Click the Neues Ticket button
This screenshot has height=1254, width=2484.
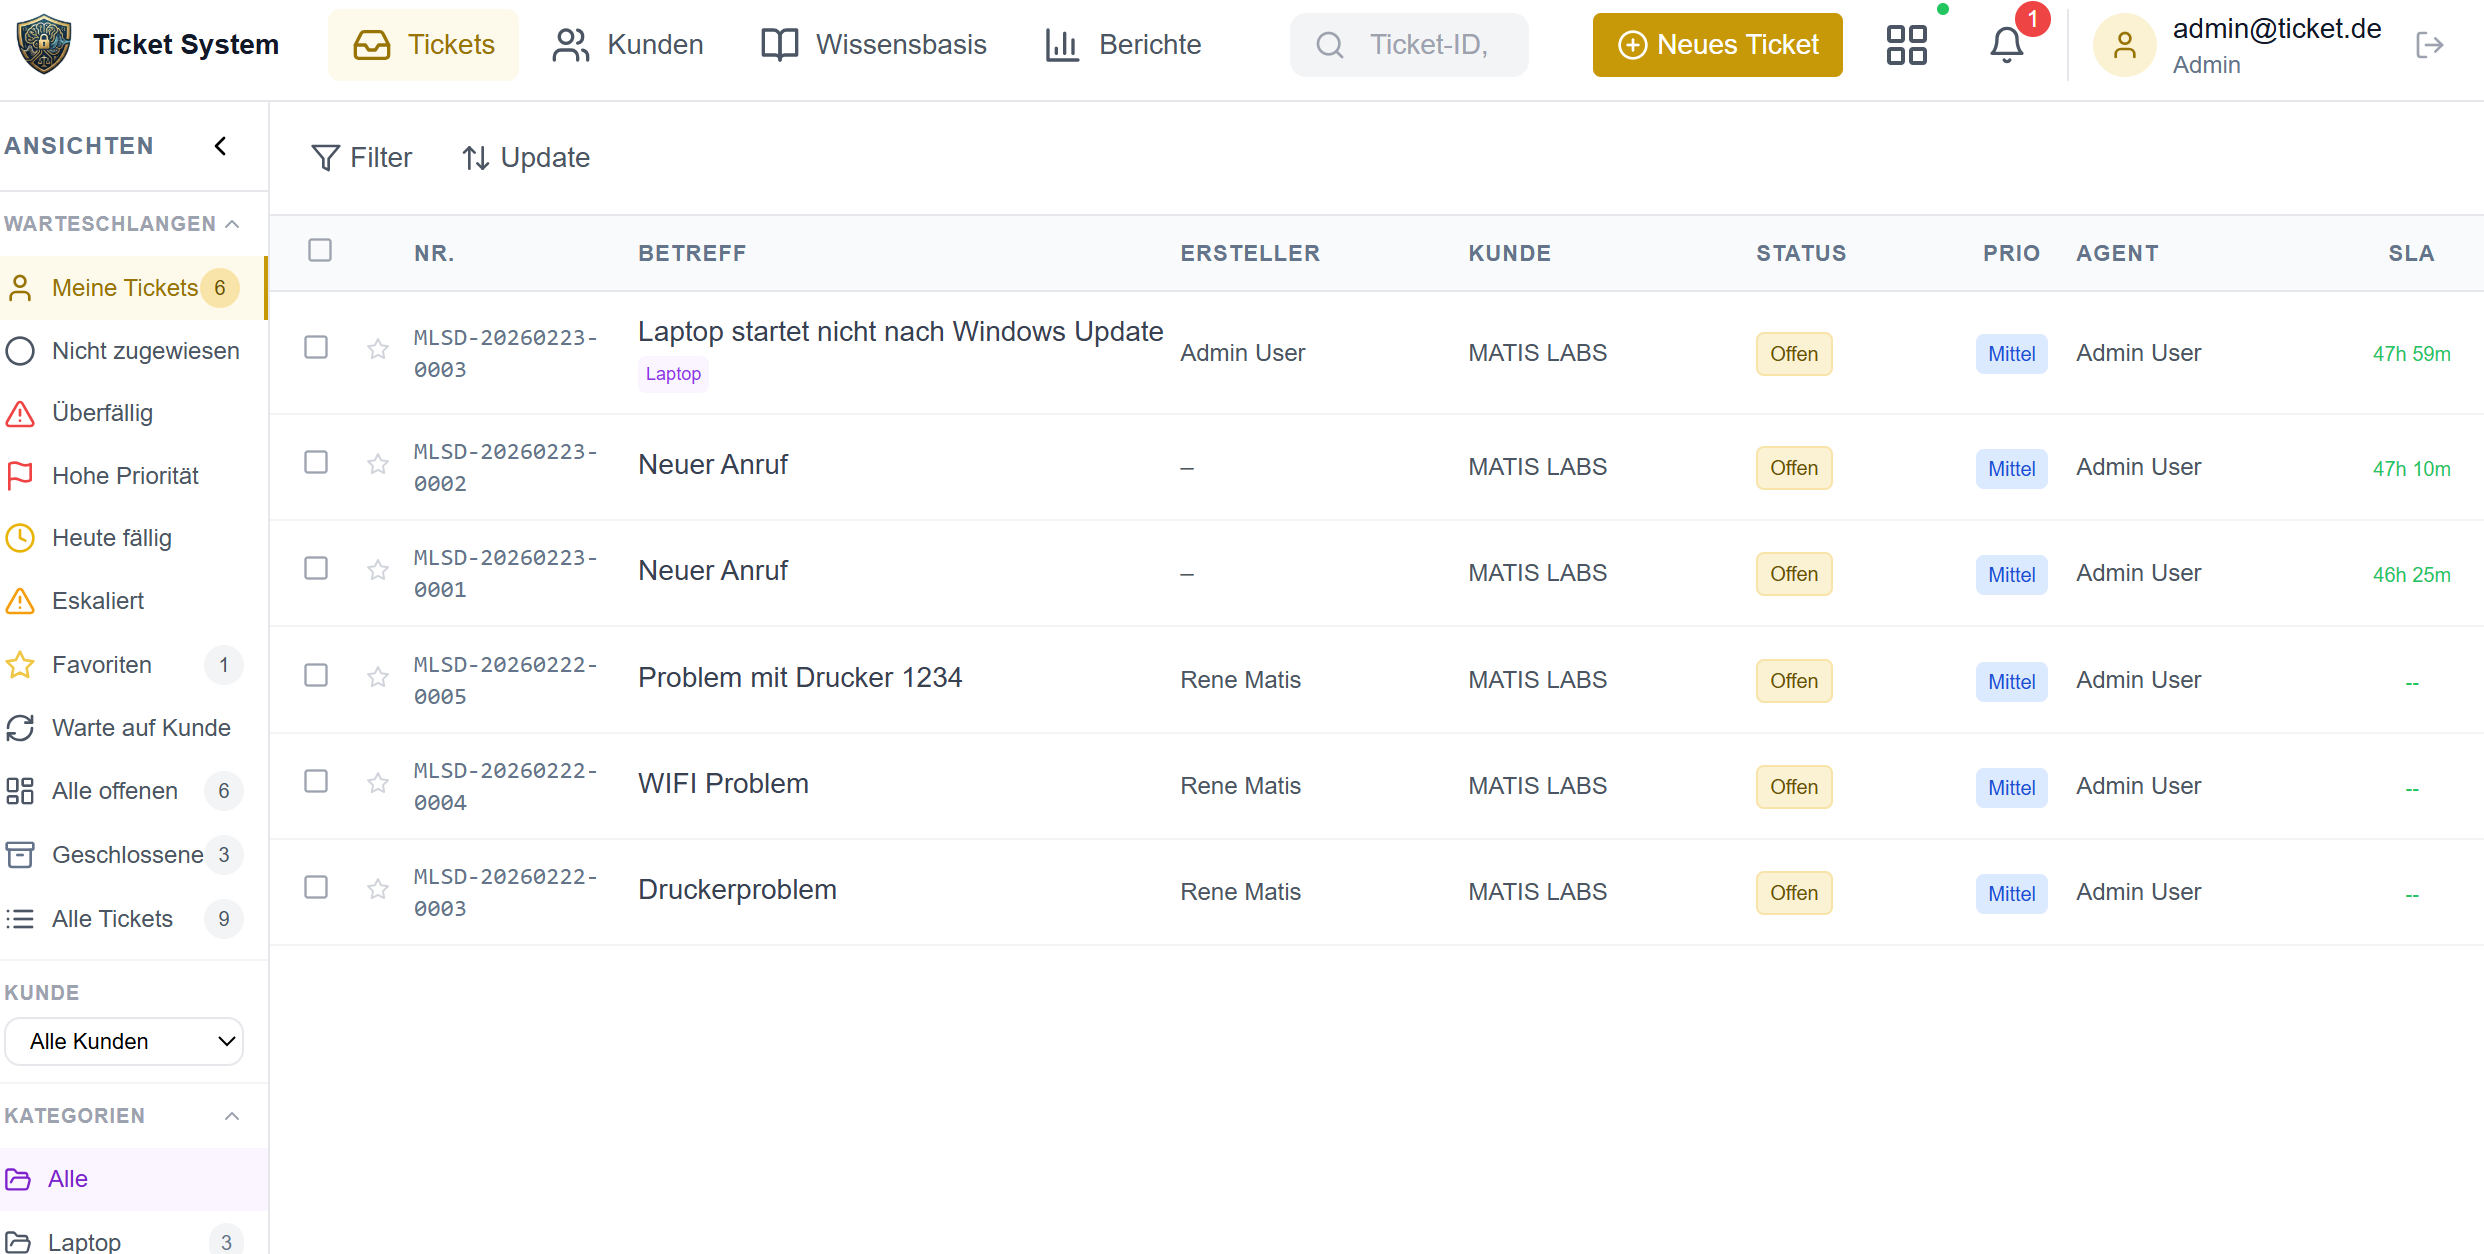pos(1716,44)
